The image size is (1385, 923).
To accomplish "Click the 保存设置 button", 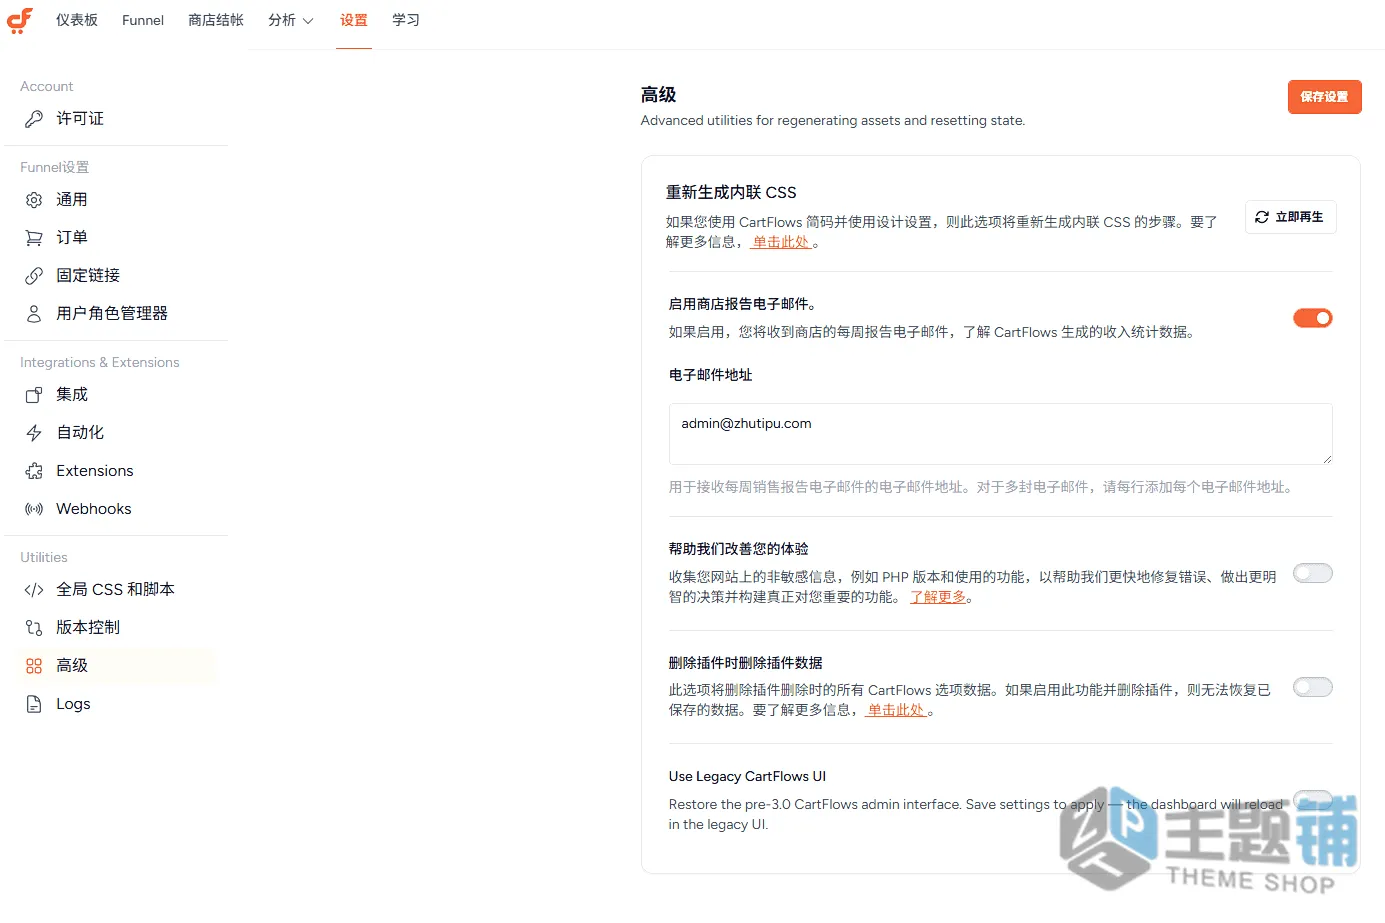I will [1324, 97].
